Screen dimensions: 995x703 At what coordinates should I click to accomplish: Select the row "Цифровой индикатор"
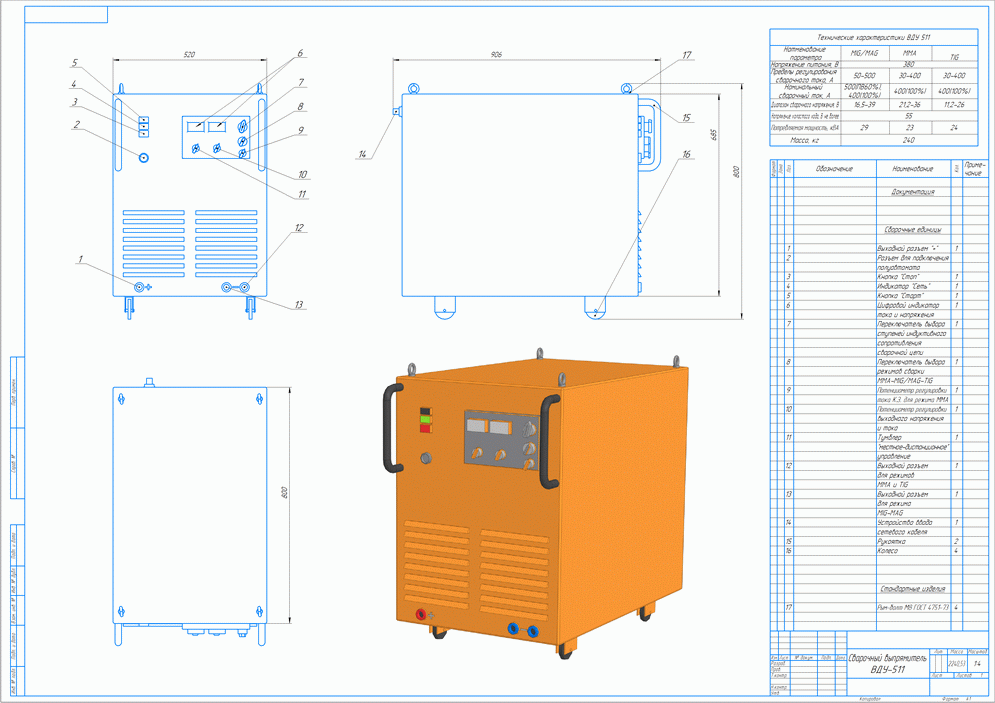pyautogui.click(x=879, y=305)
